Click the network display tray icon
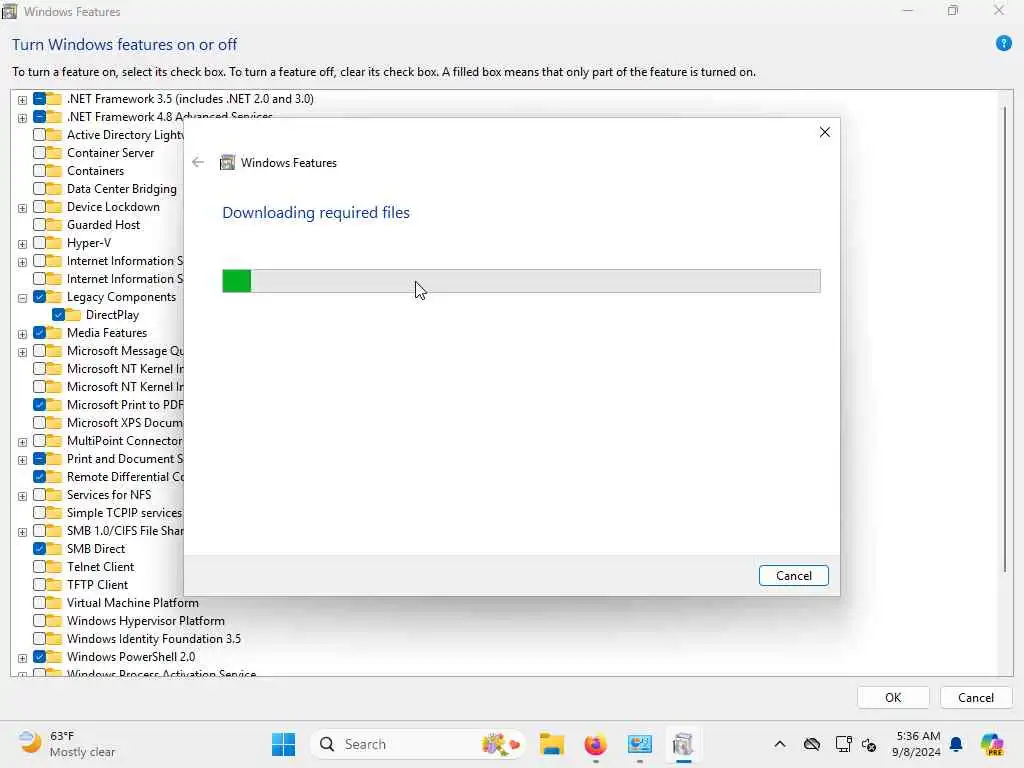Viewport: 1024px width, 768px height. 843,744
